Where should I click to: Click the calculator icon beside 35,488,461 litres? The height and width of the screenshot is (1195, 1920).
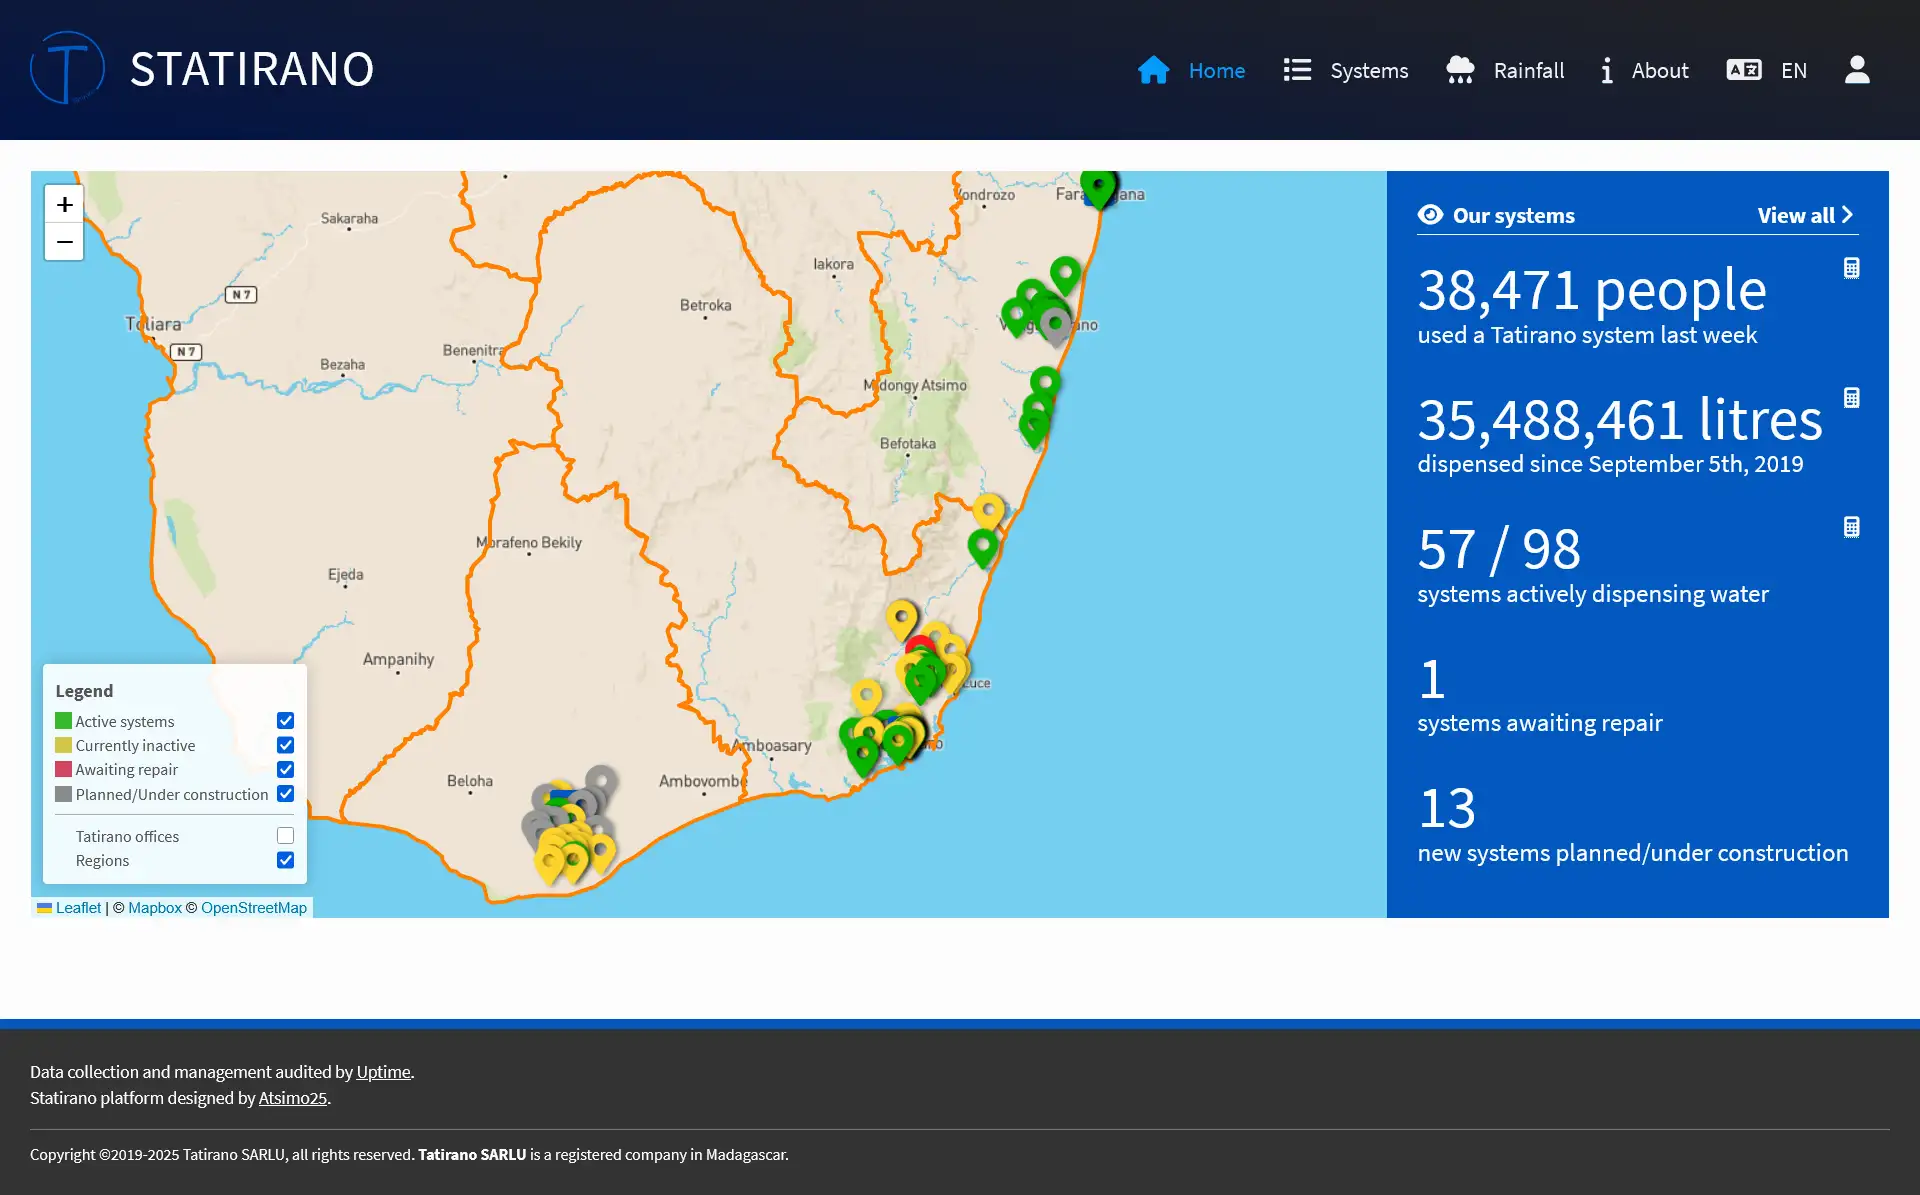pyautogui.click(x=1851, y=398)
